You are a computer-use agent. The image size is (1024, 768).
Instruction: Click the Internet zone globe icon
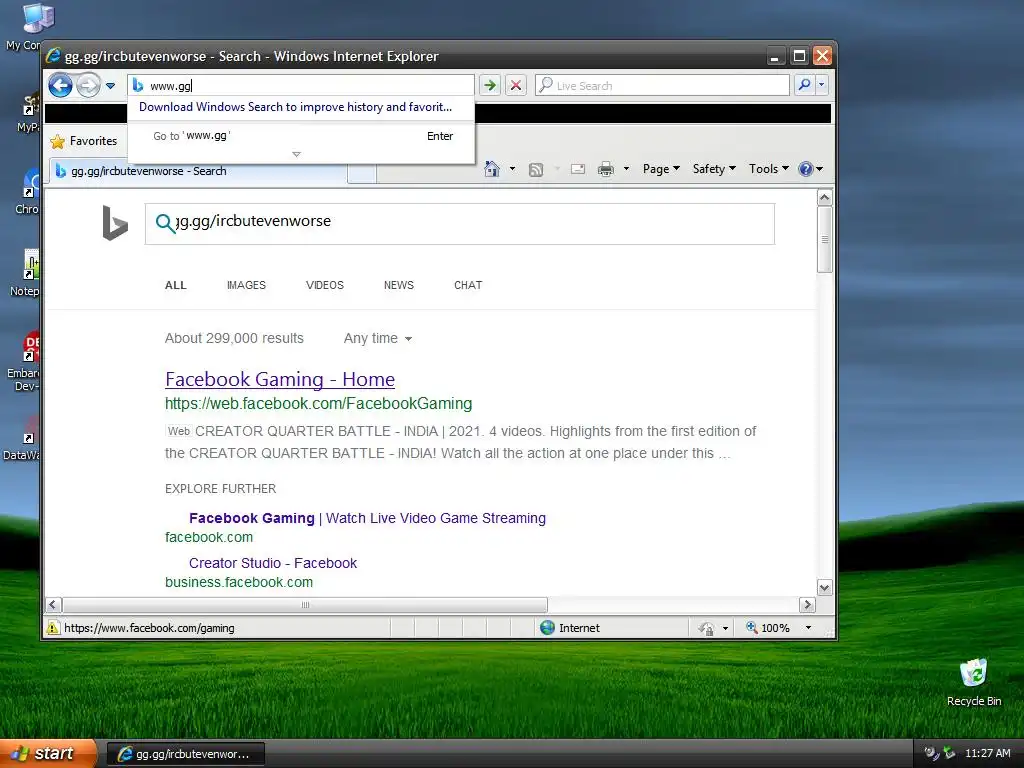coord(547,628)
